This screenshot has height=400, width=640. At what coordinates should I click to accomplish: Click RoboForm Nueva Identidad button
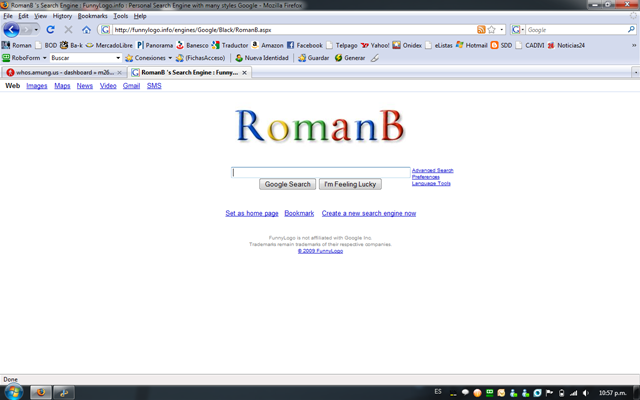[x=262, y=58]
